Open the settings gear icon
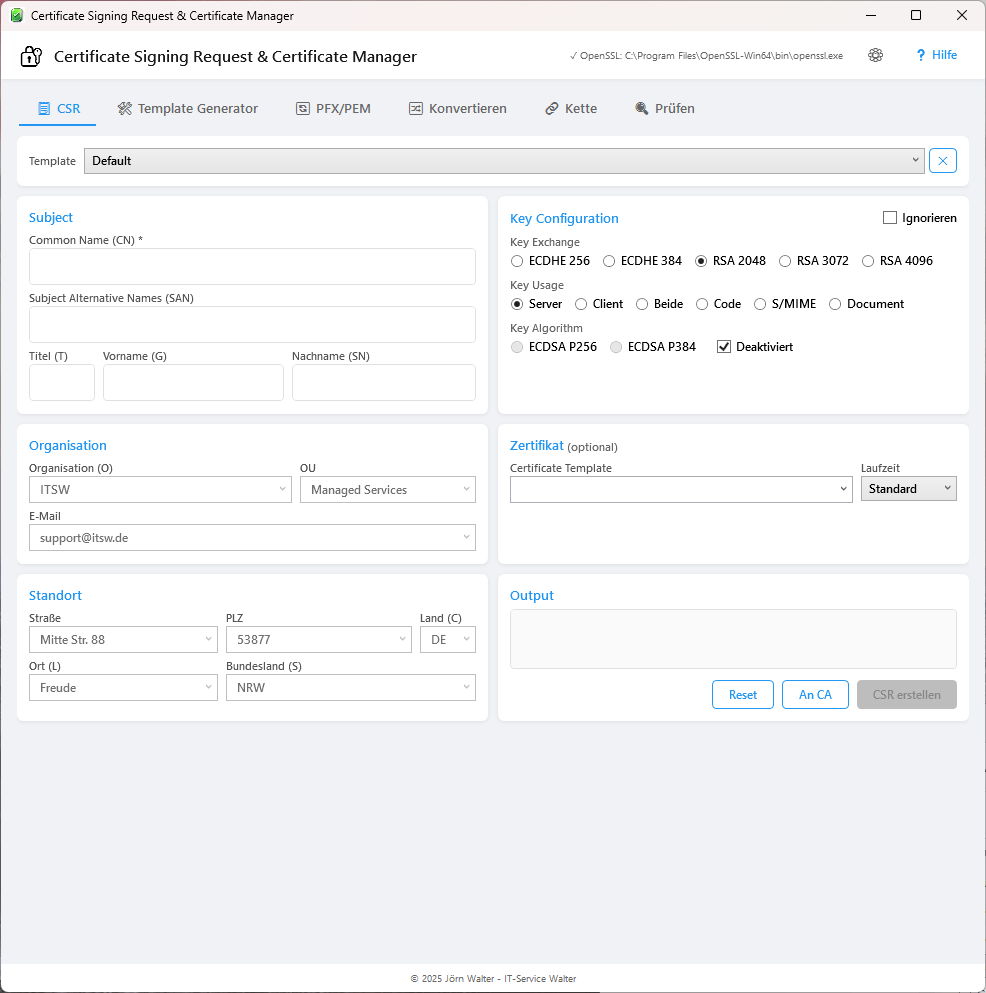 [x=875, y=55]
